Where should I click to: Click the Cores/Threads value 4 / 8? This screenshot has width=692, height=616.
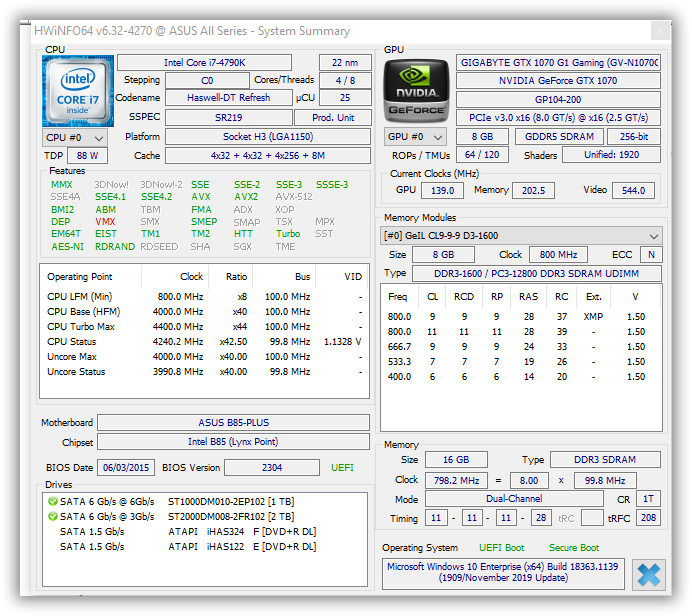coord(345,81)
